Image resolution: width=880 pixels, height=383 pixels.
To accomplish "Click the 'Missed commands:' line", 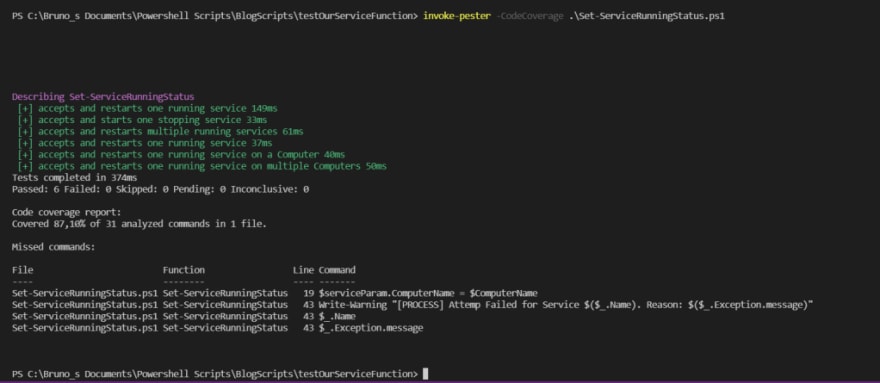I will coord(54,247).
